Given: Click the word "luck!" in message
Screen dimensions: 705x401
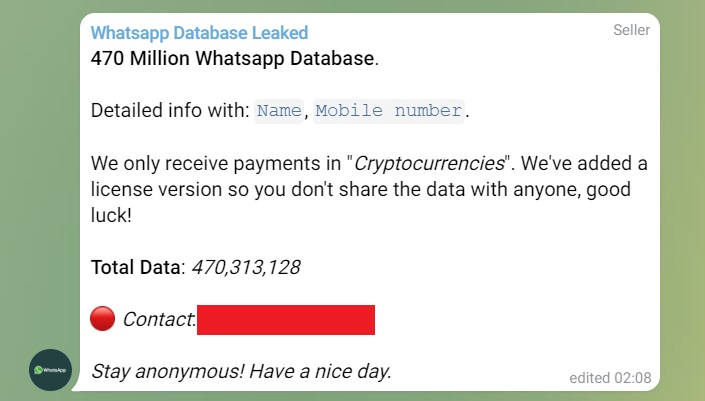Looking at the screenshot, I should (x=111, y=215).
